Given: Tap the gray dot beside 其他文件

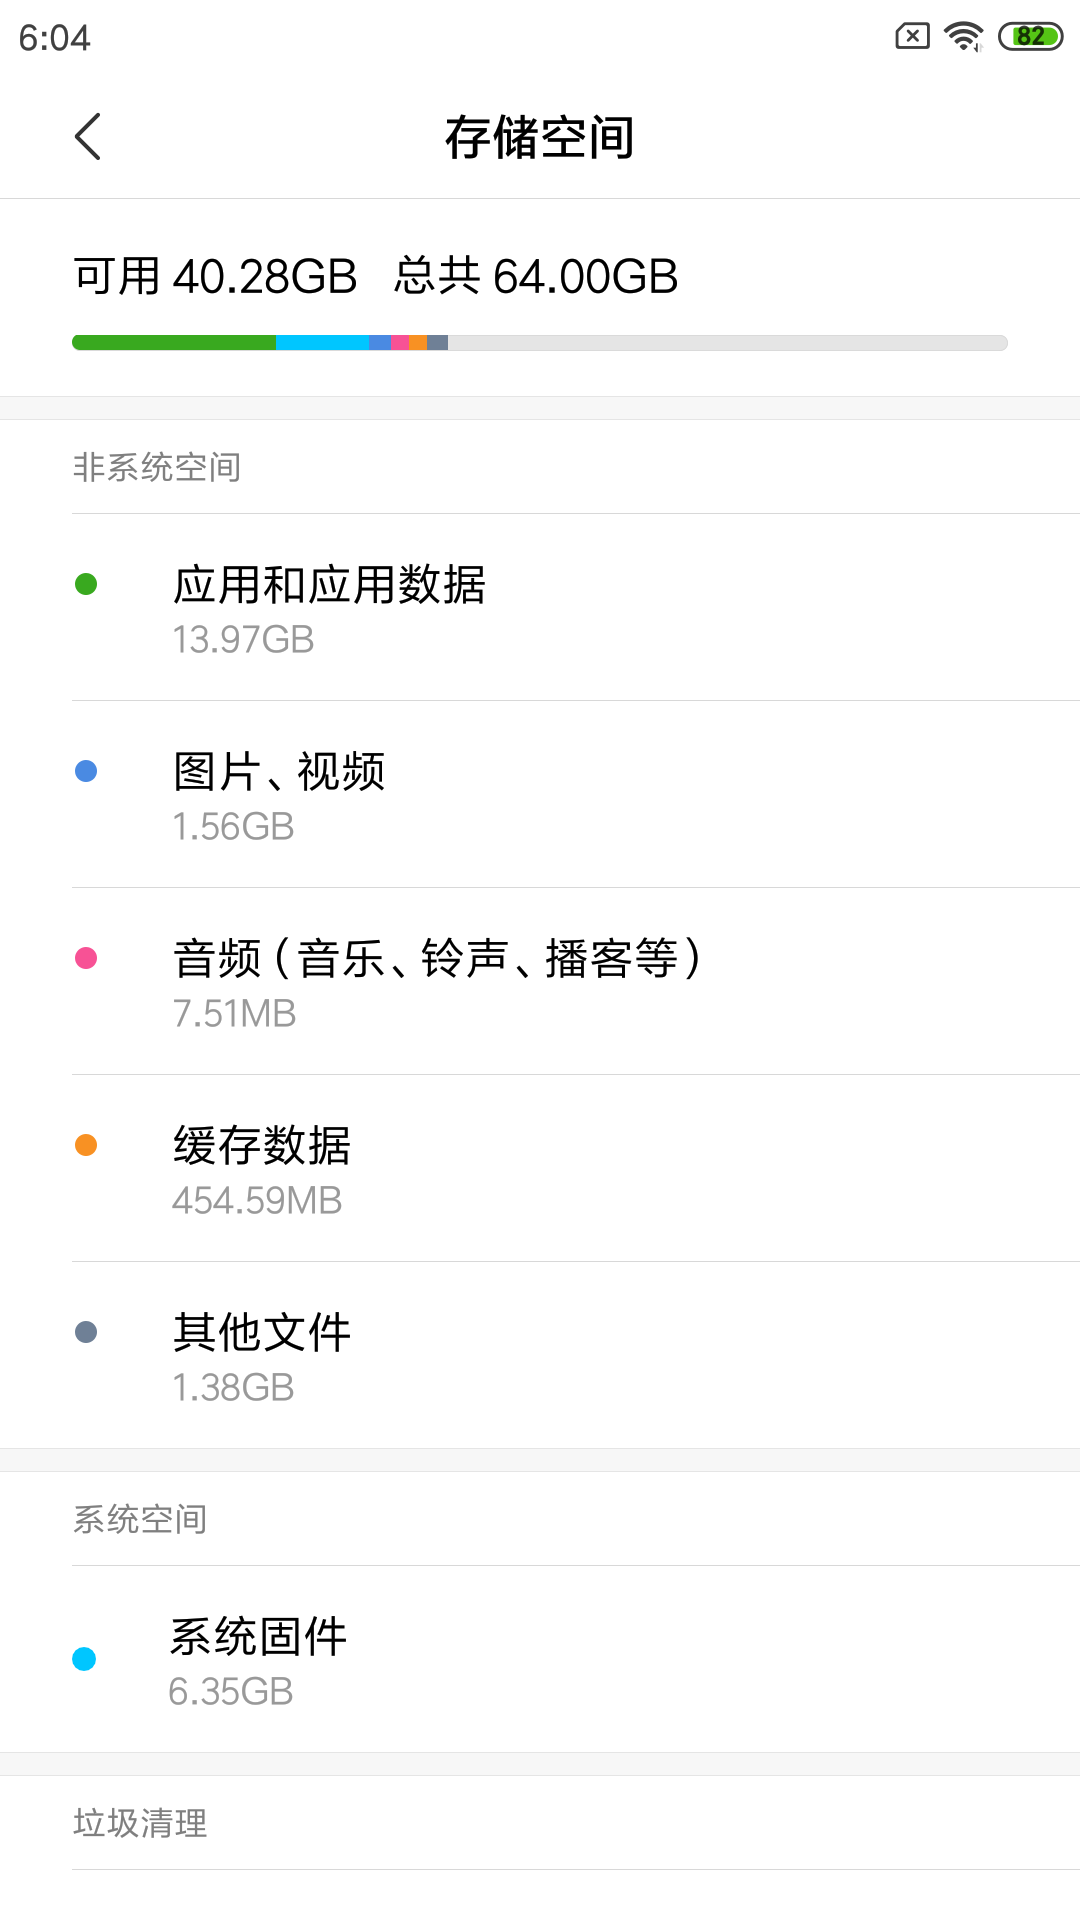Looking at the screenshot, I should [x=86, y=1332].
